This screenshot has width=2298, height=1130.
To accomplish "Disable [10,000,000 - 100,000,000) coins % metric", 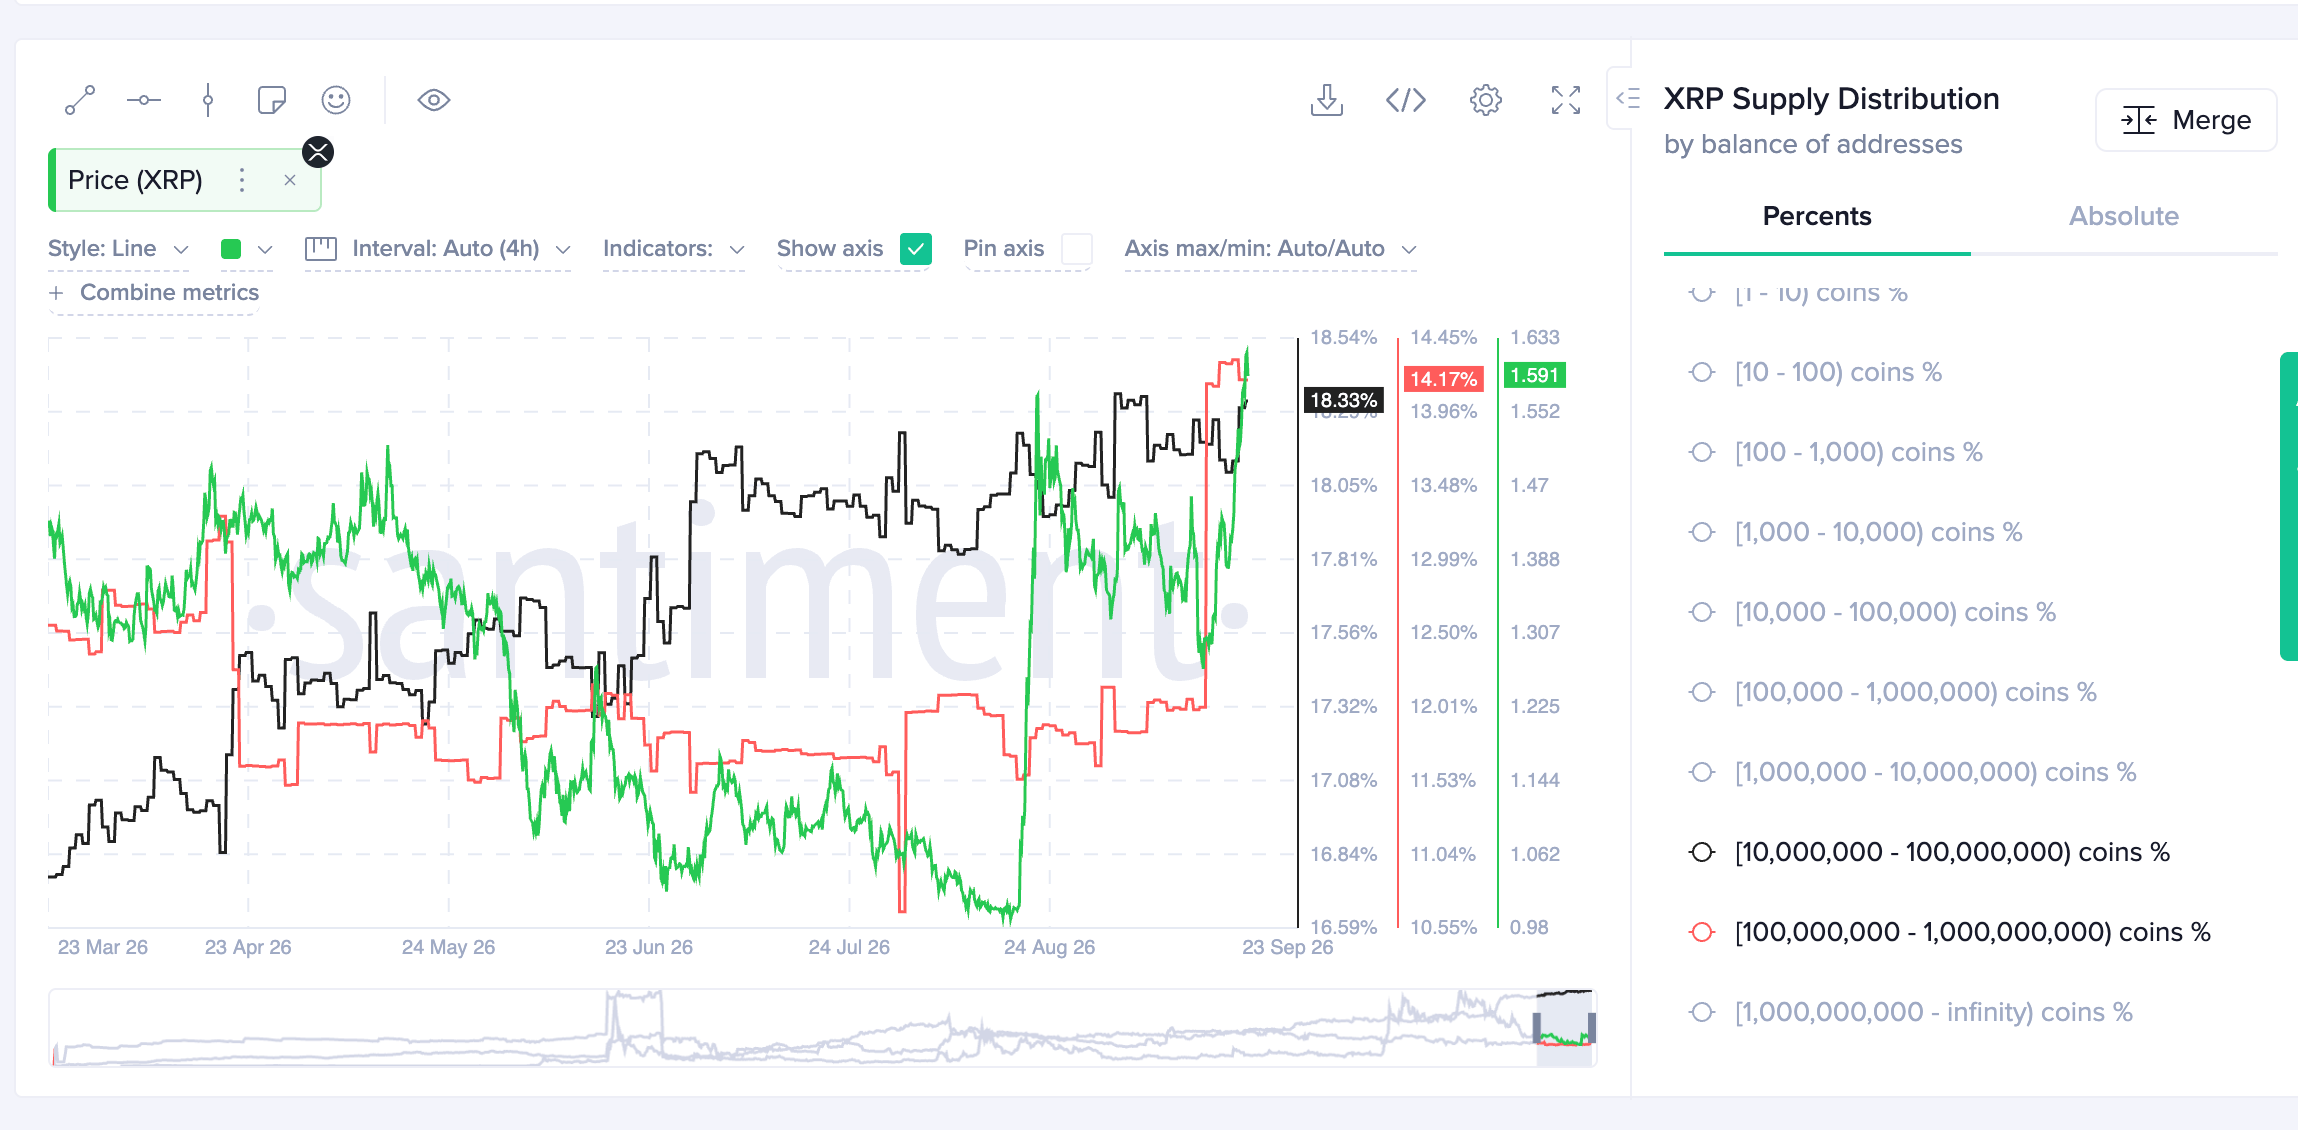I will point(1929,852).
